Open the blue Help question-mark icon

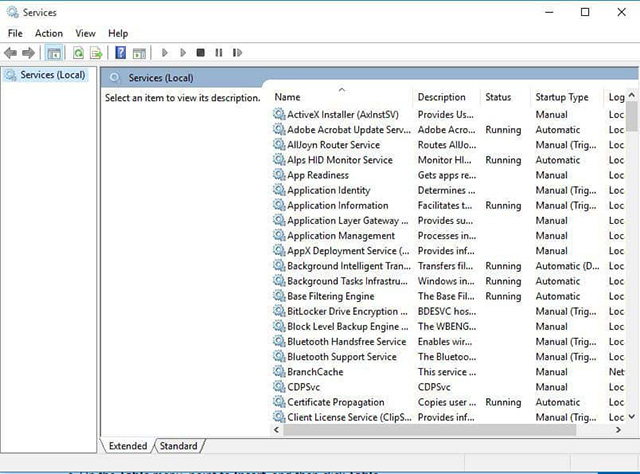[x=120, y=53]
